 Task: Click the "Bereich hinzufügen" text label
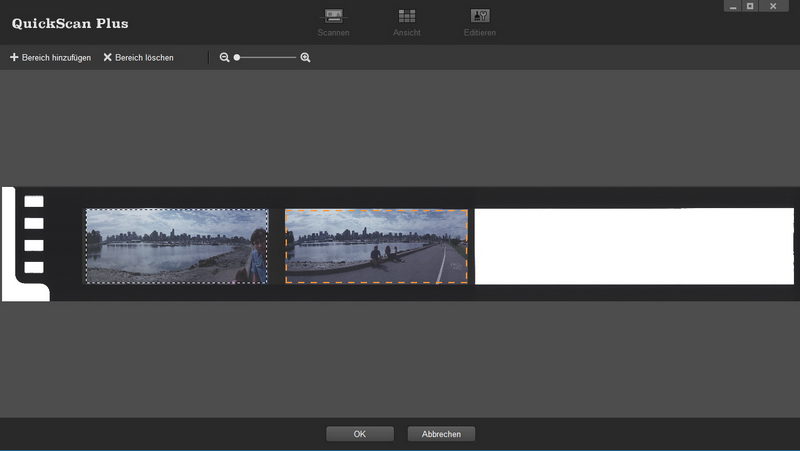click(56, 58)
